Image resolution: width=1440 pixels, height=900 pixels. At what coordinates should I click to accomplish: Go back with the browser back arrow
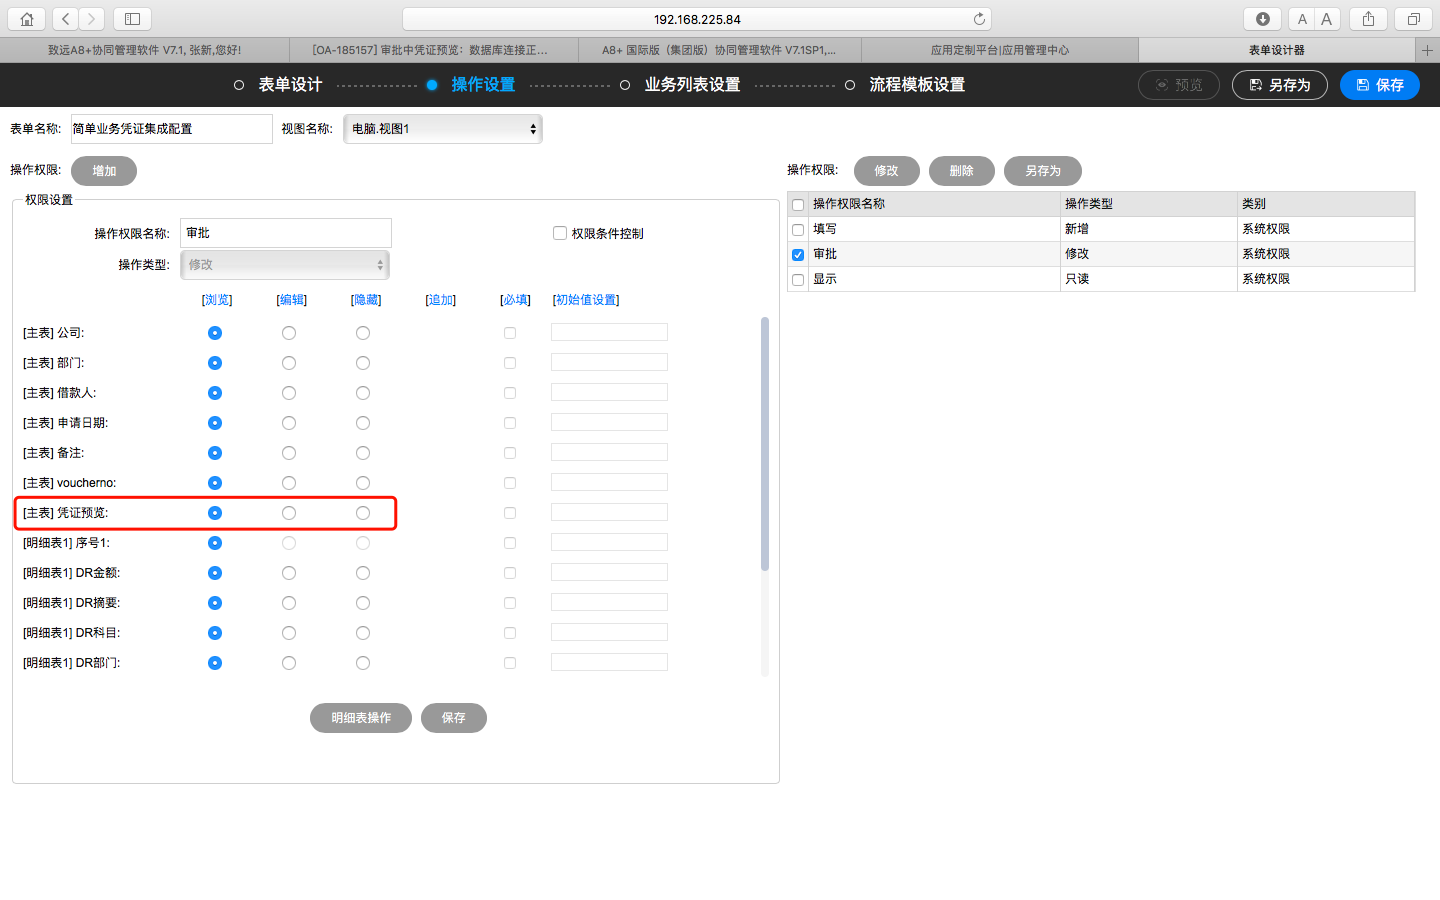click(x=66, y=19)
